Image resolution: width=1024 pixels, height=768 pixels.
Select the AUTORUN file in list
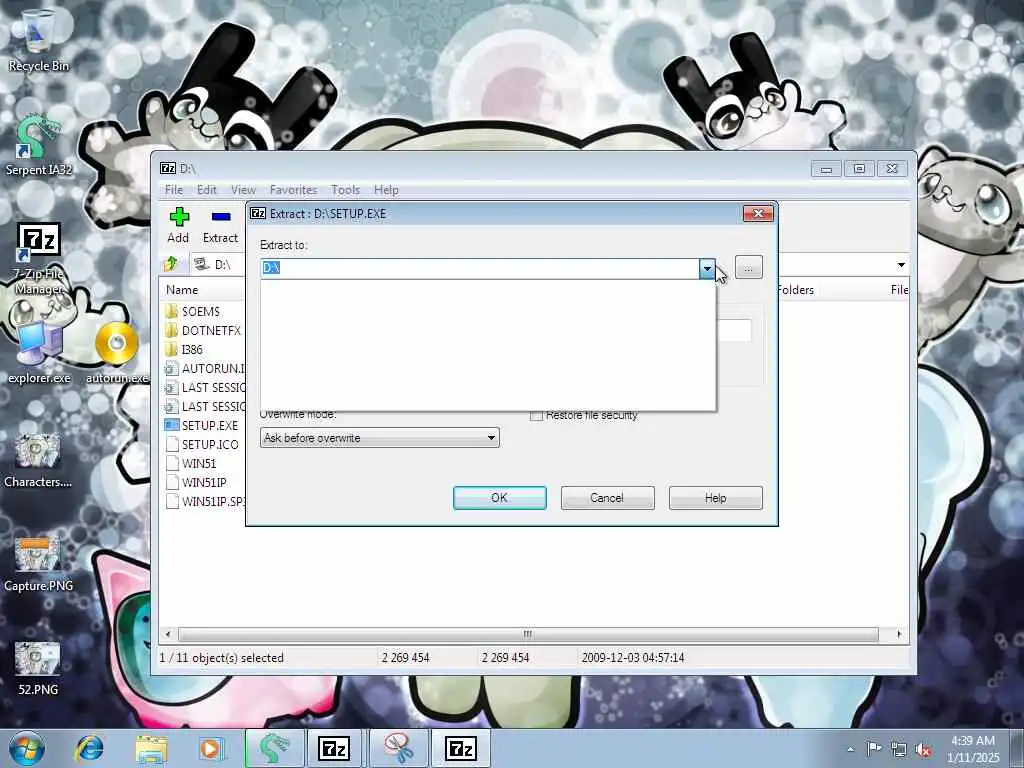point(205,368)
